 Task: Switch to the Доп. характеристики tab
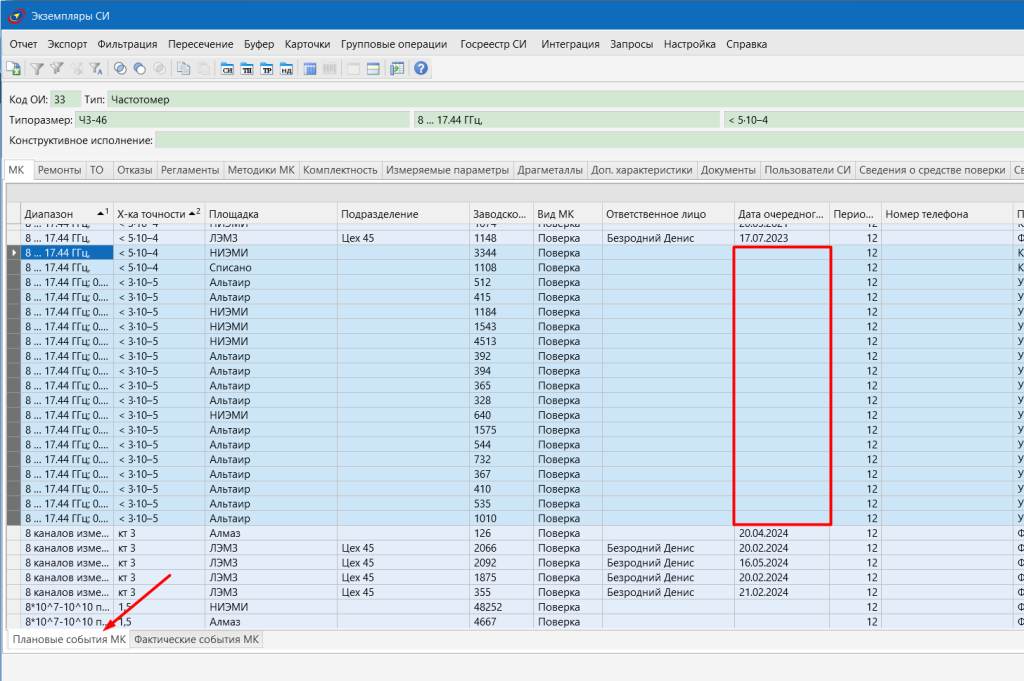642,170
